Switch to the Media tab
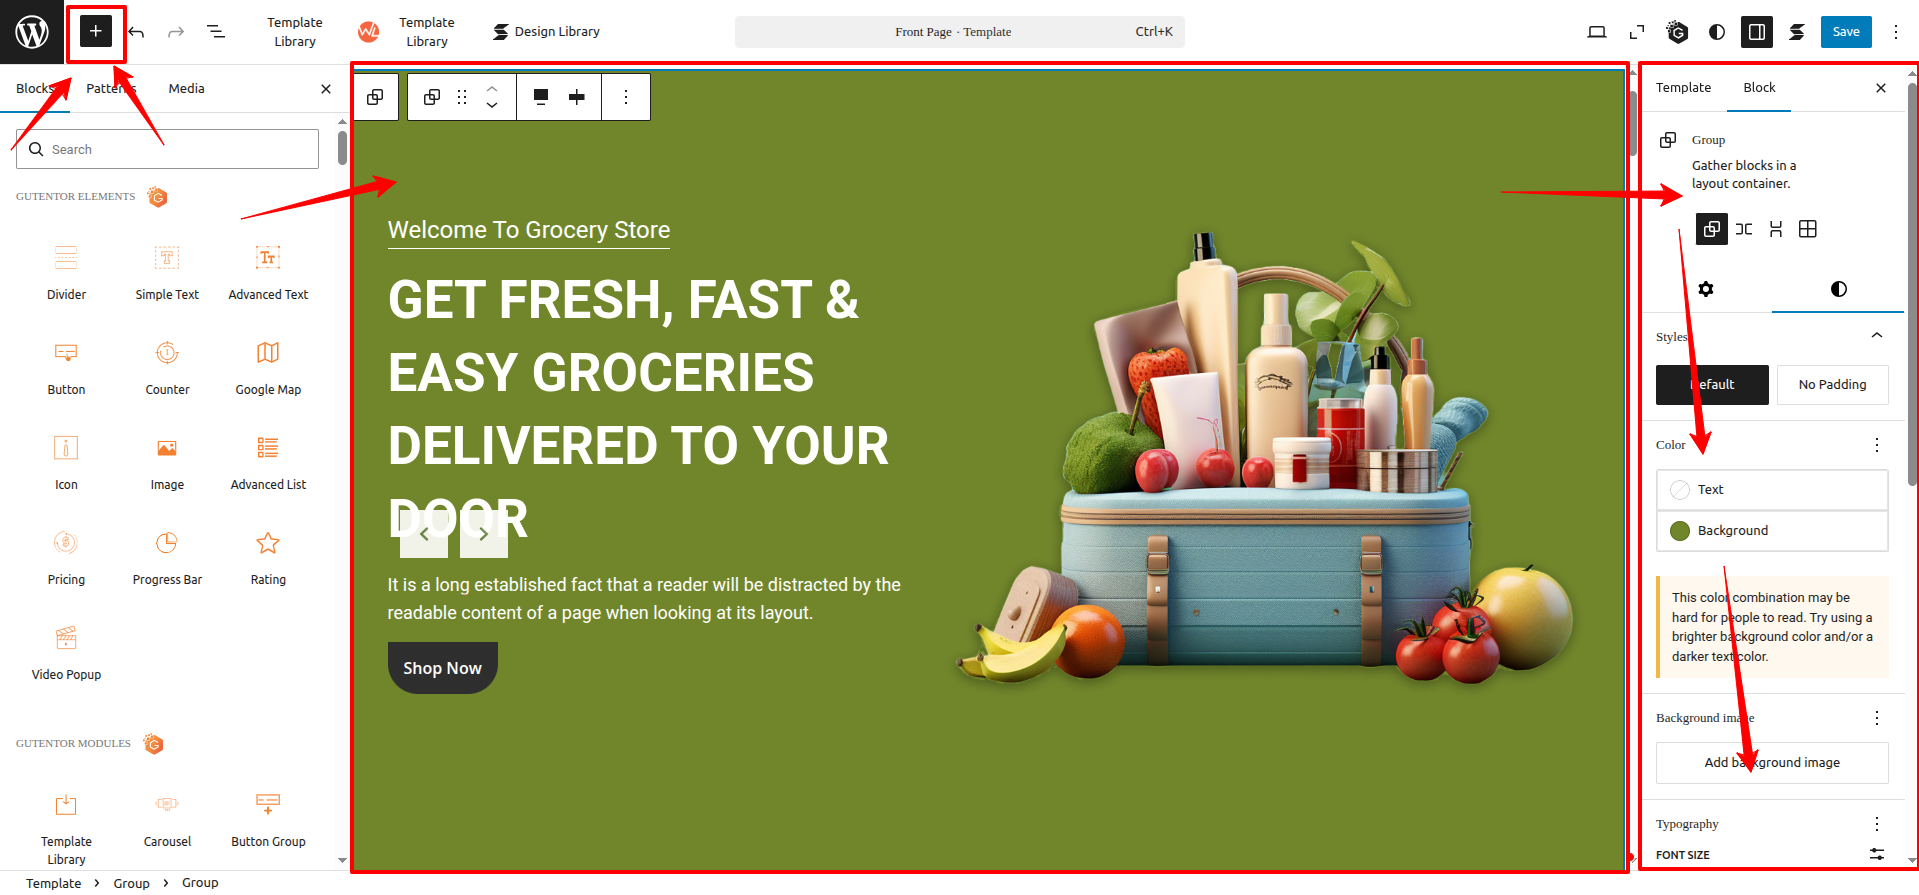The height and width of the screenshot is (895, 1919). [186, 89]
